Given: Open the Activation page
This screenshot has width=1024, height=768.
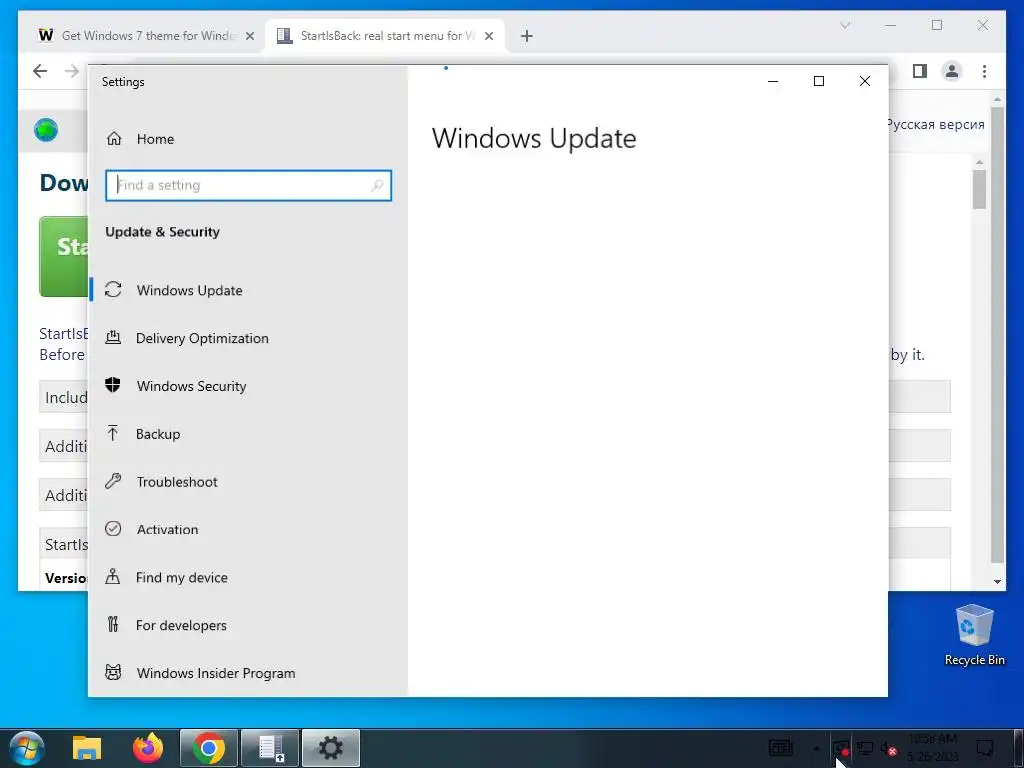Looking at the screenshot, I should tap(167, 530).
